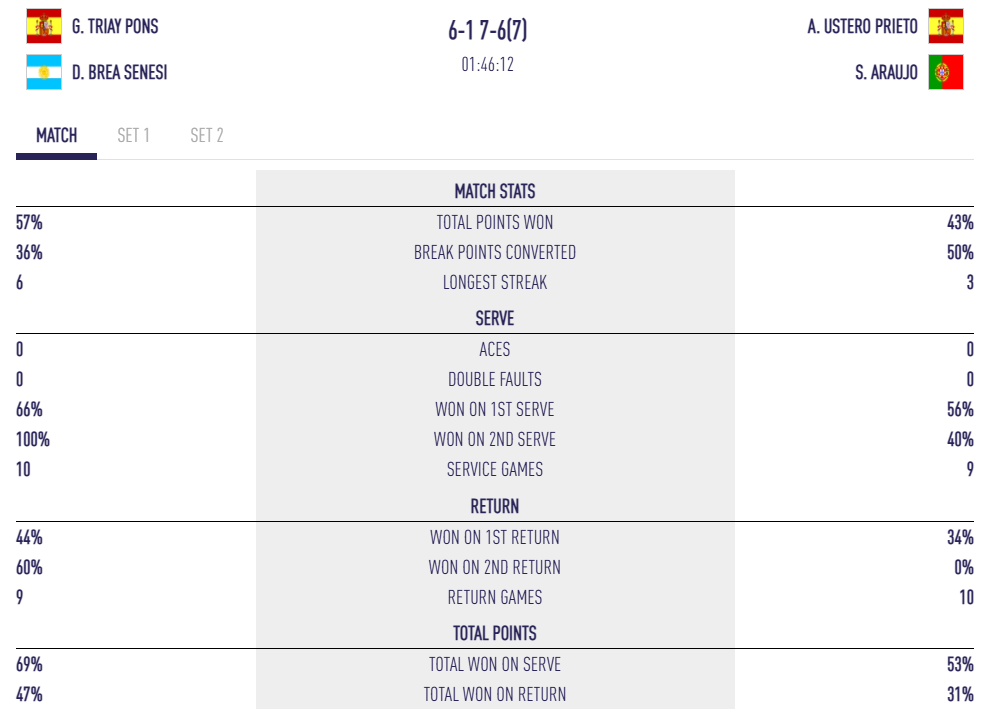Click player name S. Araujo
This screenshot has width=991, height=723.
pos(886,72)
